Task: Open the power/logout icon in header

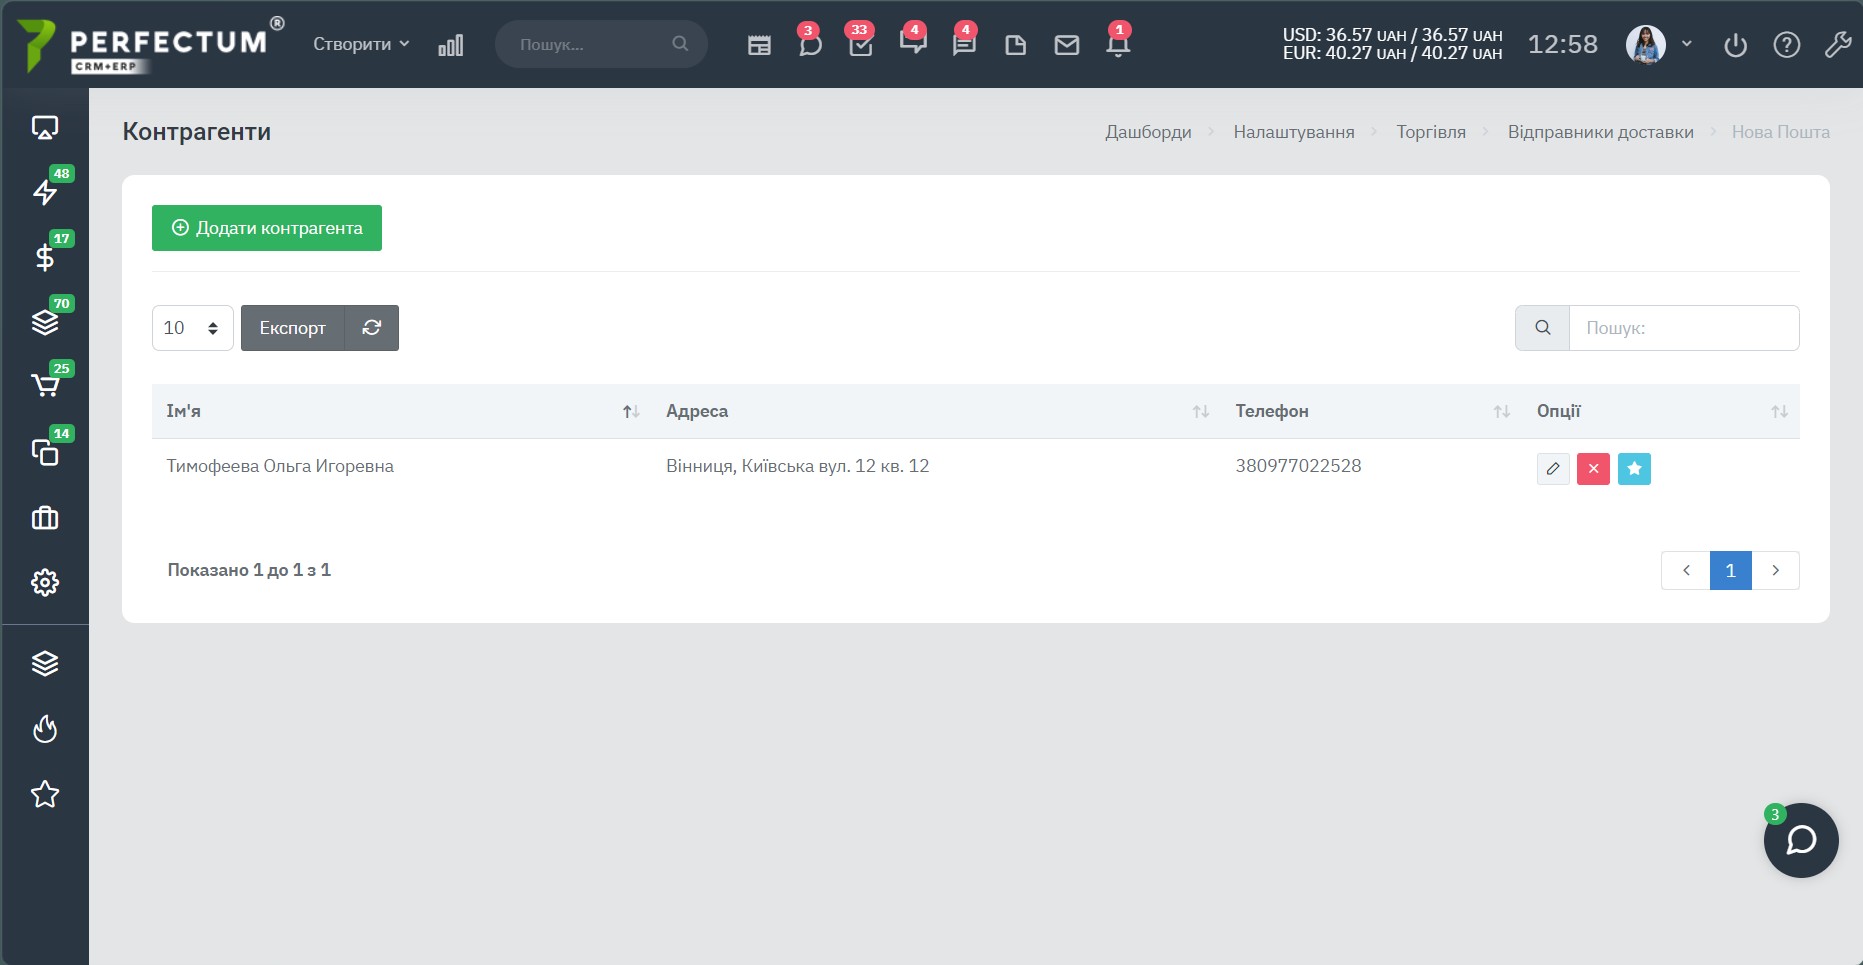Action: [1736, 45]
